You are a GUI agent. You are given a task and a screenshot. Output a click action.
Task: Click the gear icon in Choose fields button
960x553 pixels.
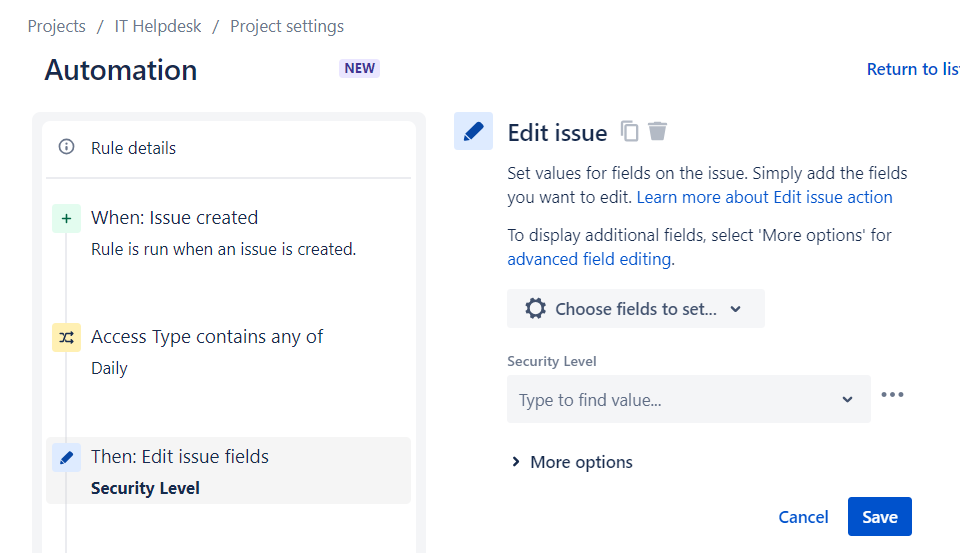click(x=536, y=309)
